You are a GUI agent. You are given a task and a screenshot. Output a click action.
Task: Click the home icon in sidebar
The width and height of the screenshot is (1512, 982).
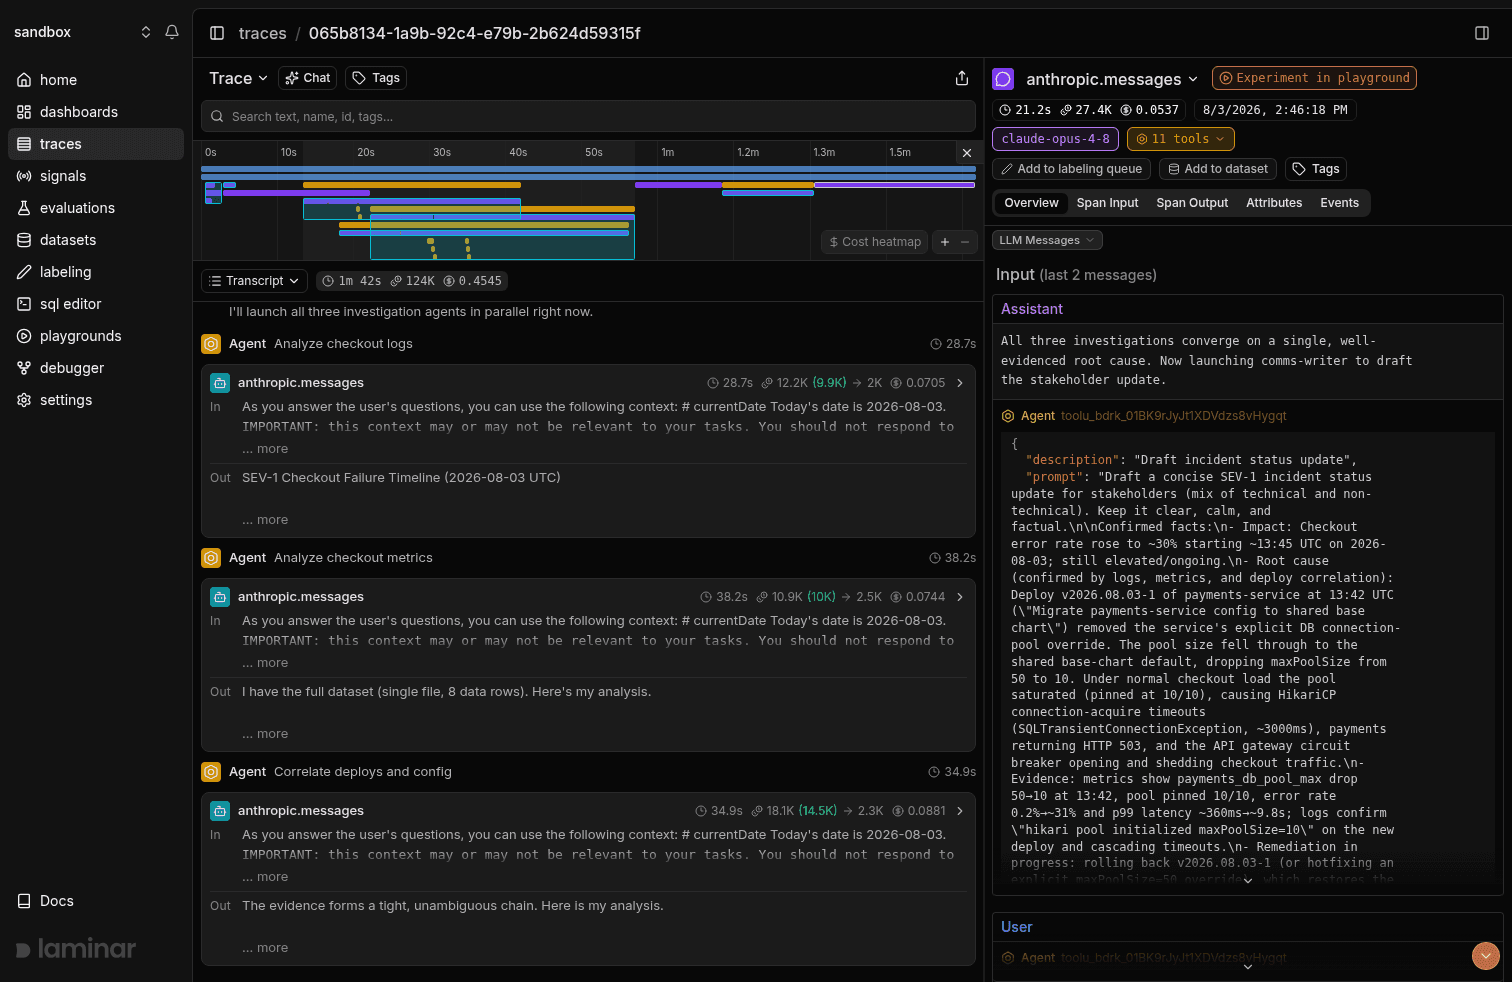pyautogui.click(x=24, y=80)
